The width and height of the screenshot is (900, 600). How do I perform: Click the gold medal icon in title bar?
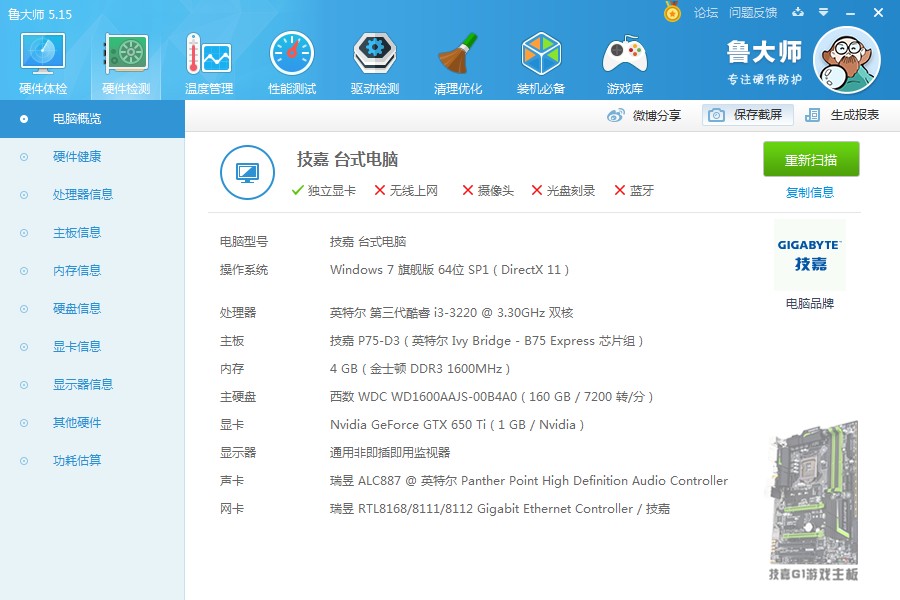click(672, 12)
